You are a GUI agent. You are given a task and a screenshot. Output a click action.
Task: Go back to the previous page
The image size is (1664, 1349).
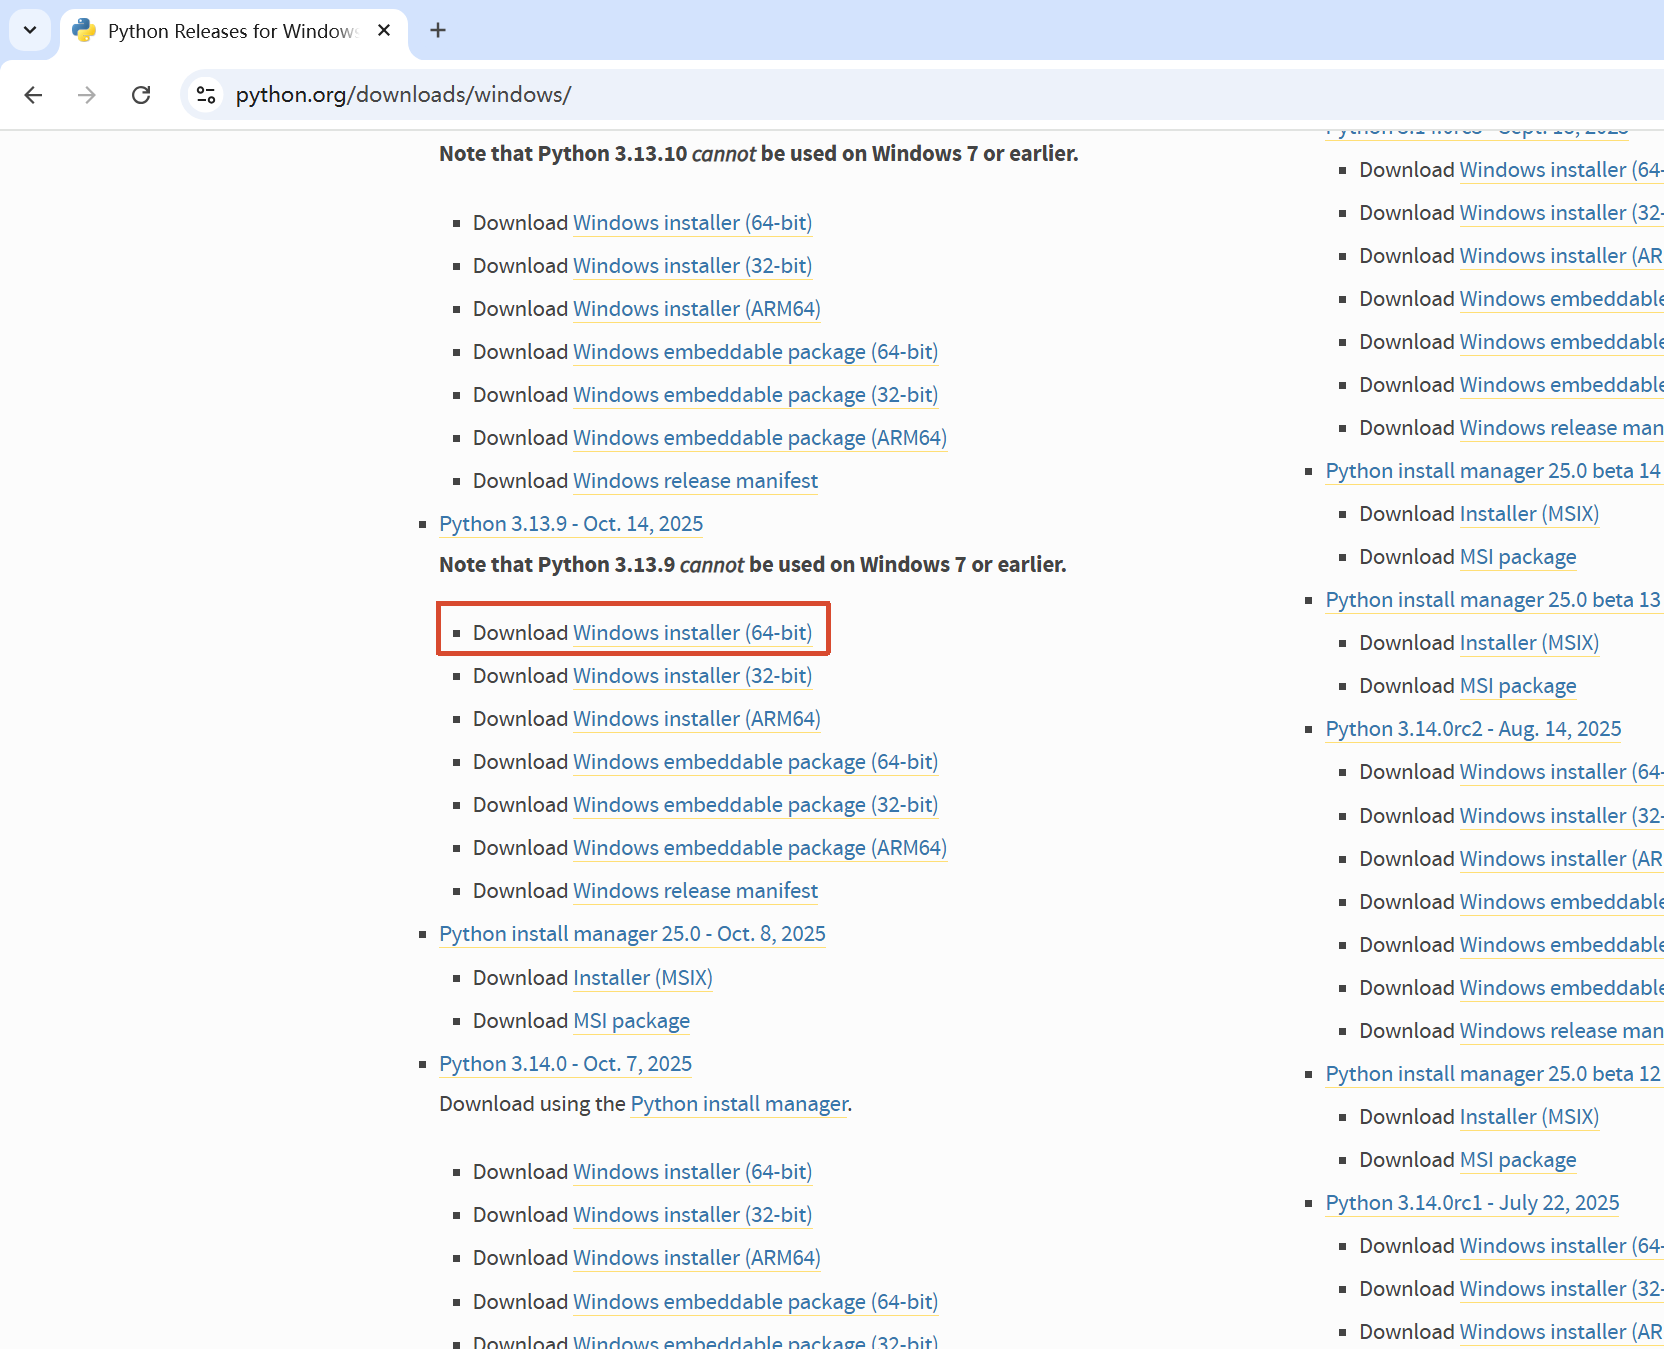click(33, 95)
